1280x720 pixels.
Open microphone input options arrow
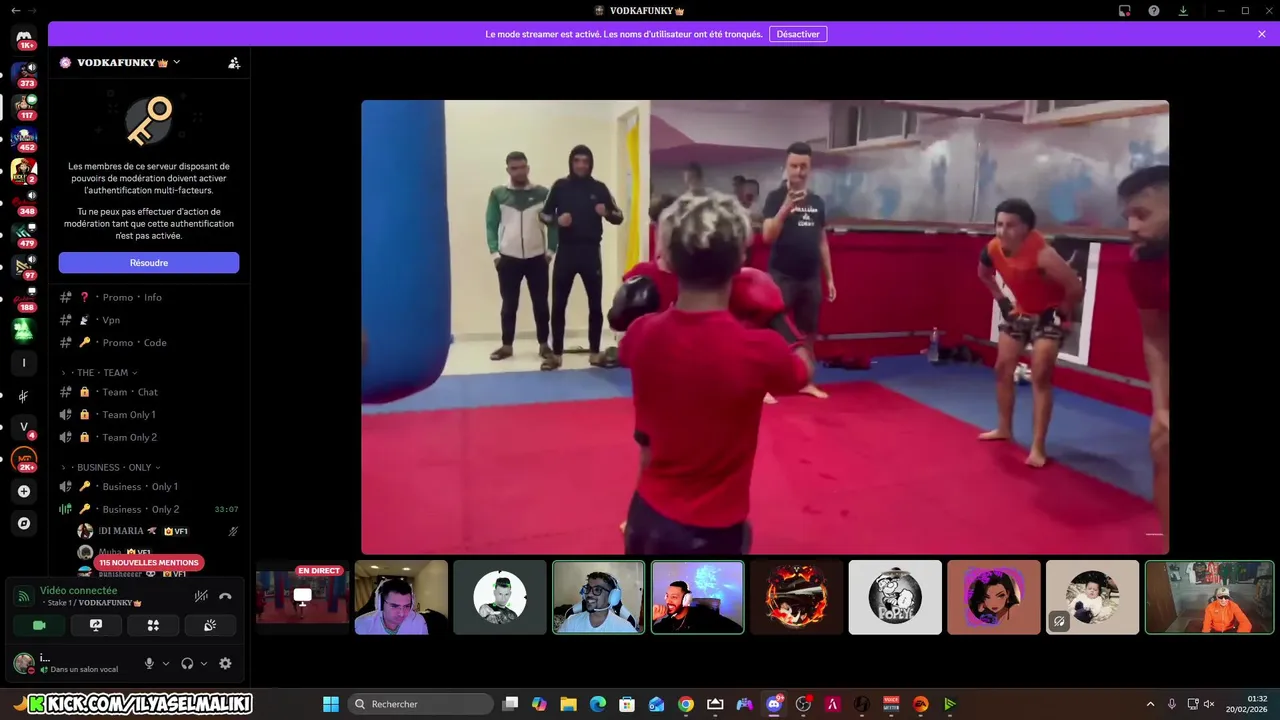click(166, 663)
